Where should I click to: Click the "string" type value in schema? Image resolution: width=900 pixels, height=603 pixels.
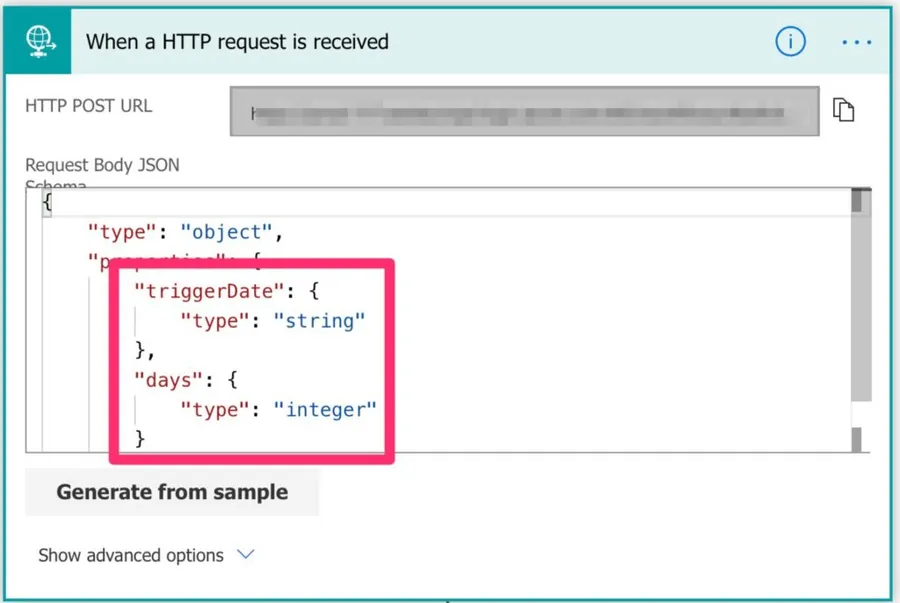322,321
